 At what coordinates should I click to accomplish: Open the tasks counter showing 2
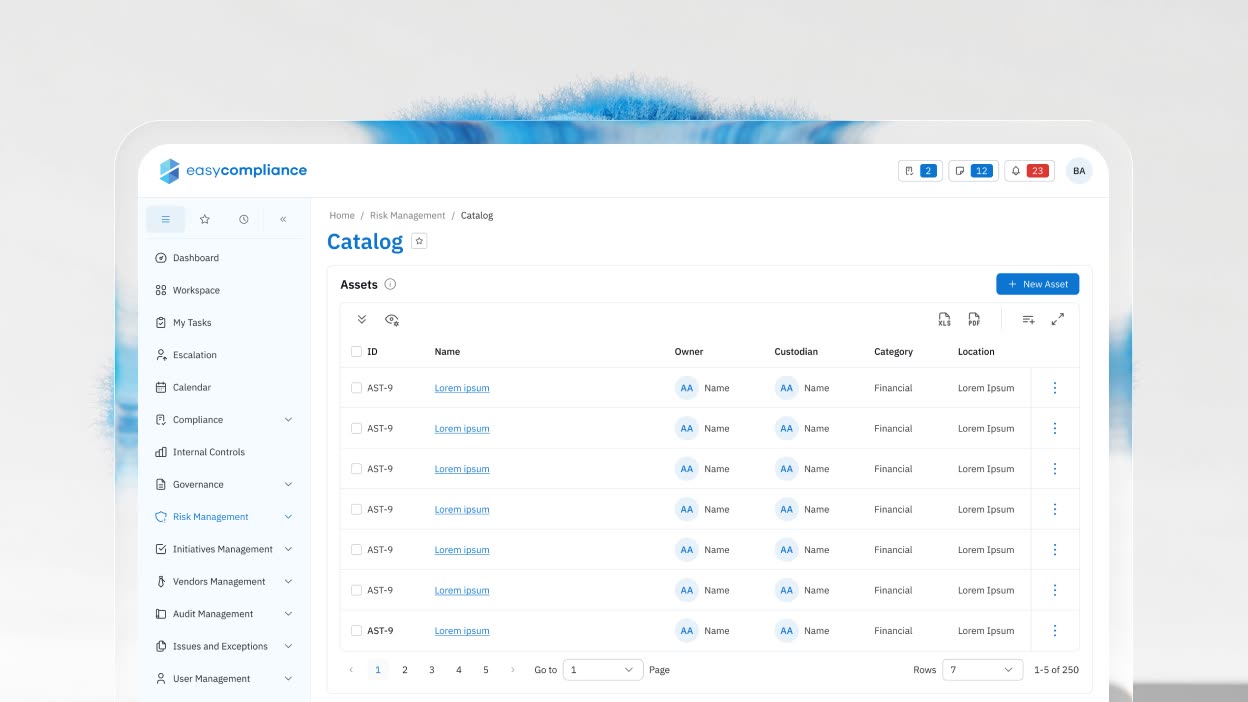[x=920, y=171]
